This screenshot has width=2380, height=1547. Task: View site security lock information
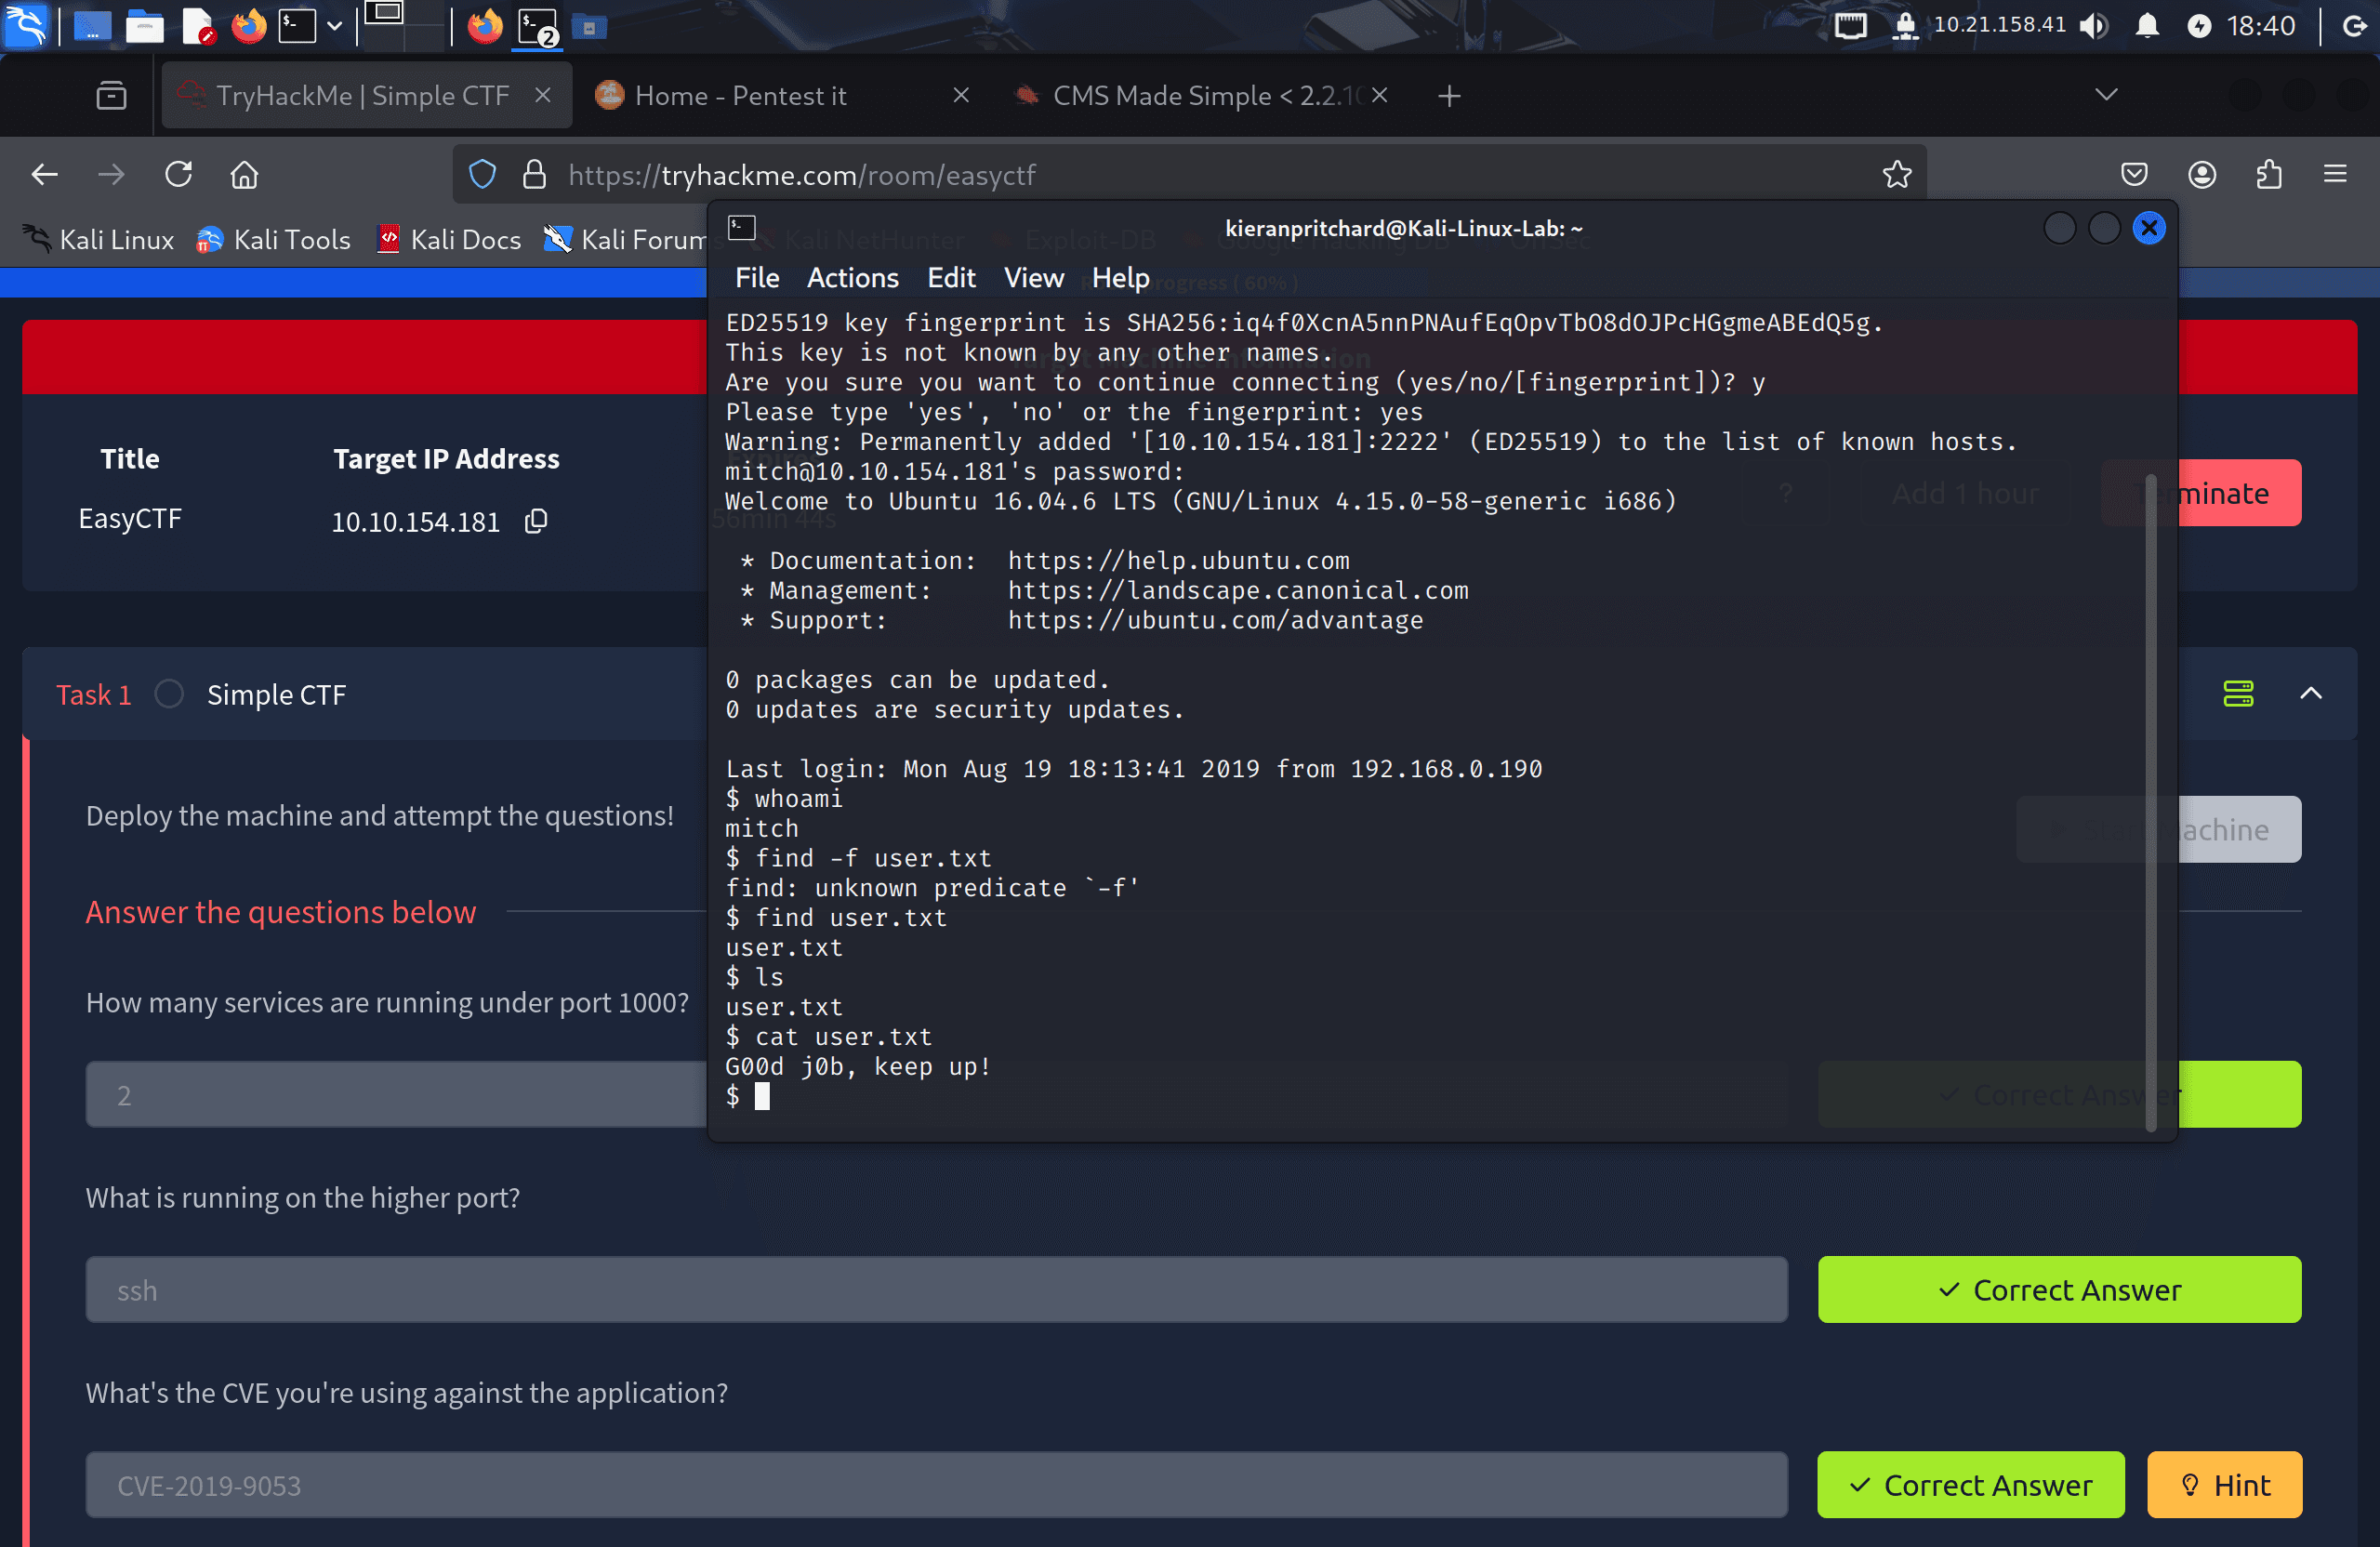[x=535, y=175]
